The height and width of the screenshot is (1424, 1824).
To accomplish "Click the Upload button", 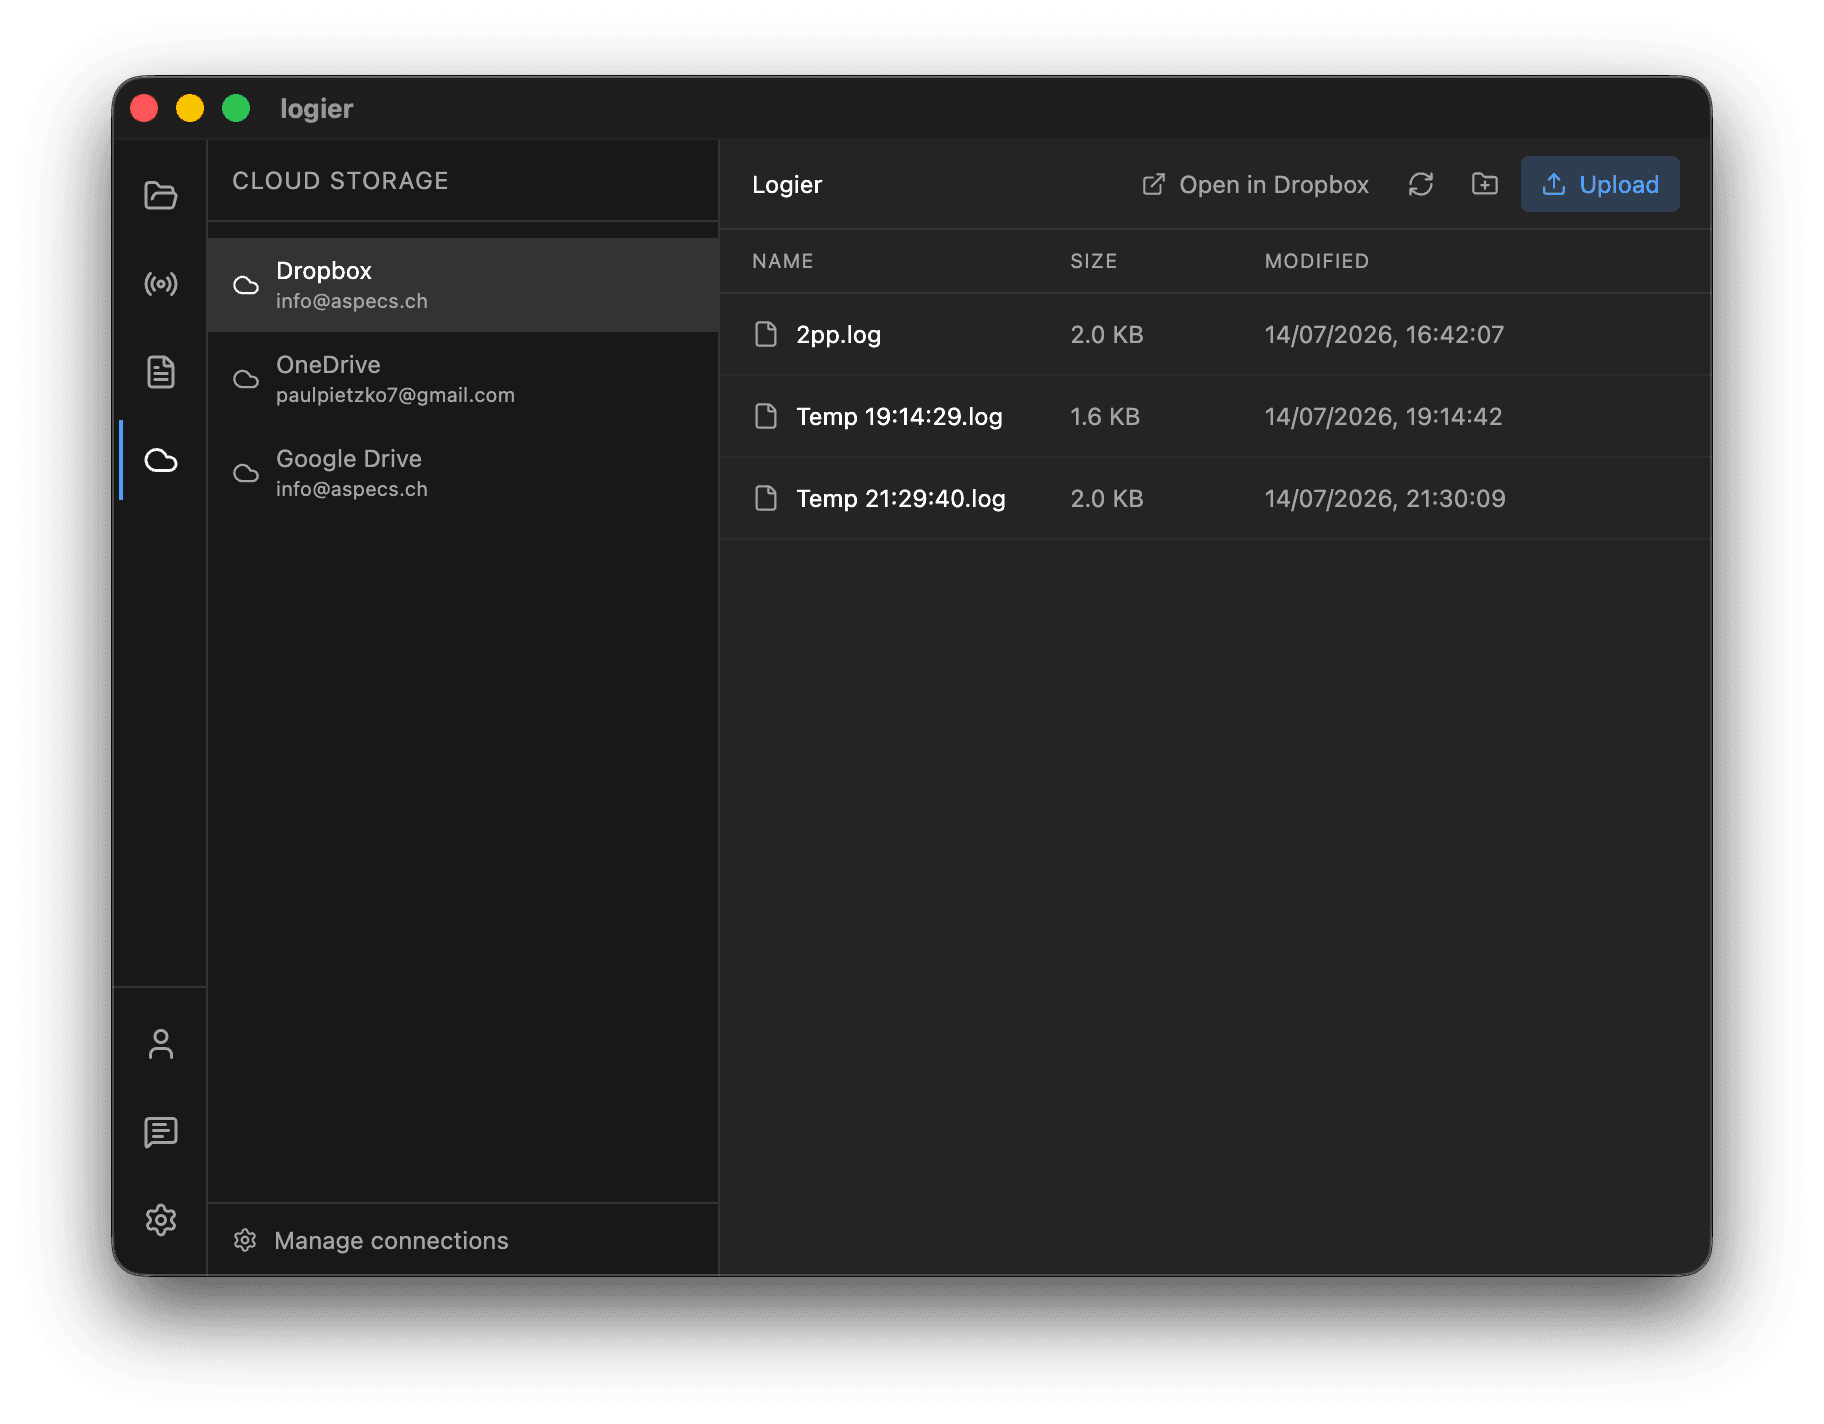I will click(1600, 184).
